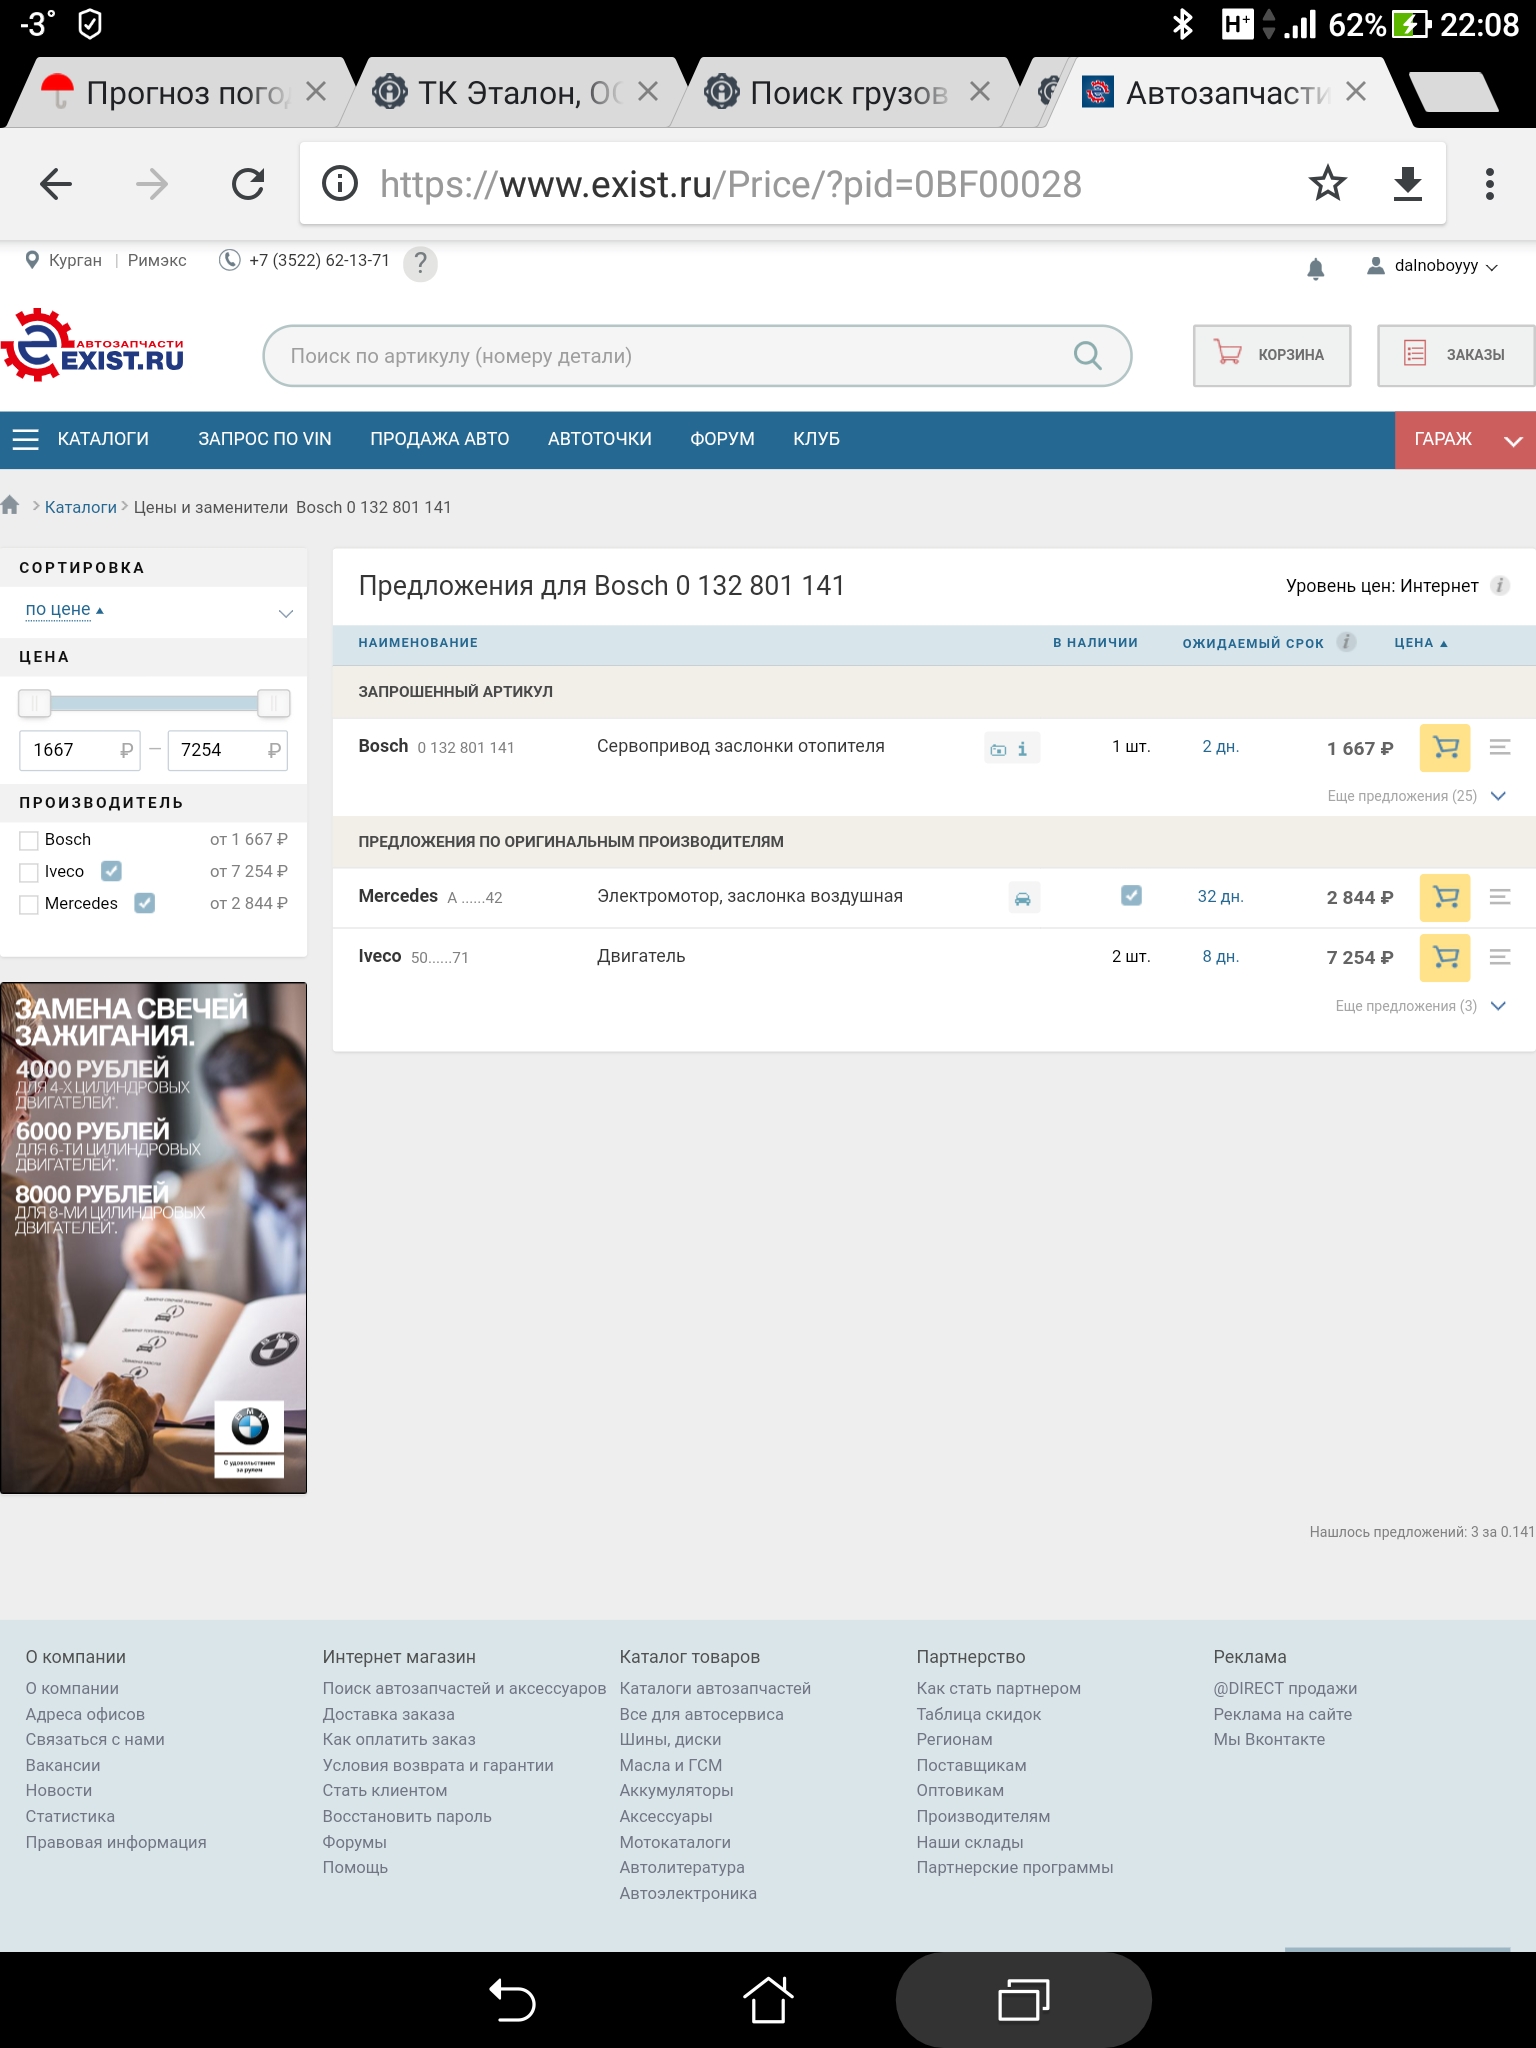Add Mercedes part to cart
This screenshot has width=1536, height=2048.
pyautogui.click(x=1445, y=897)
